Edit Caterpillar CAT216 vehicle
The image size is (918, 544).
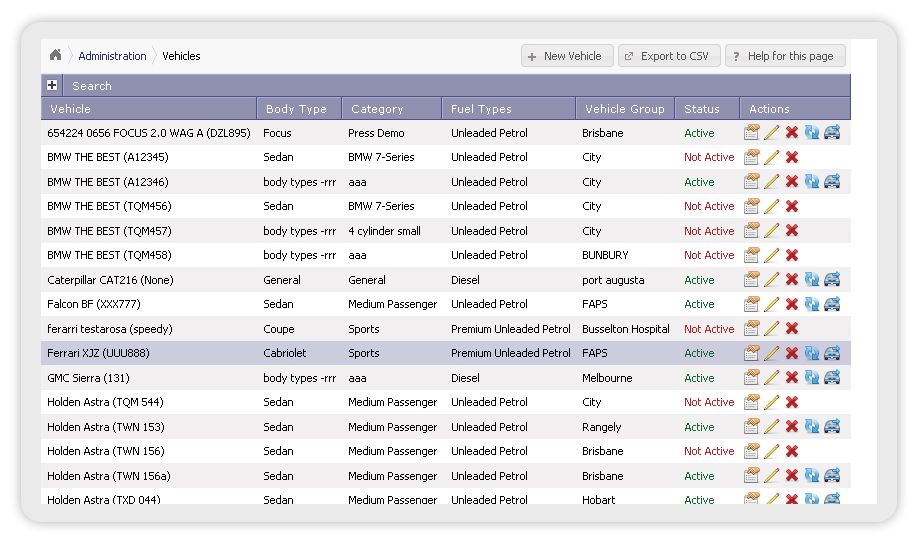click(772, 280)
